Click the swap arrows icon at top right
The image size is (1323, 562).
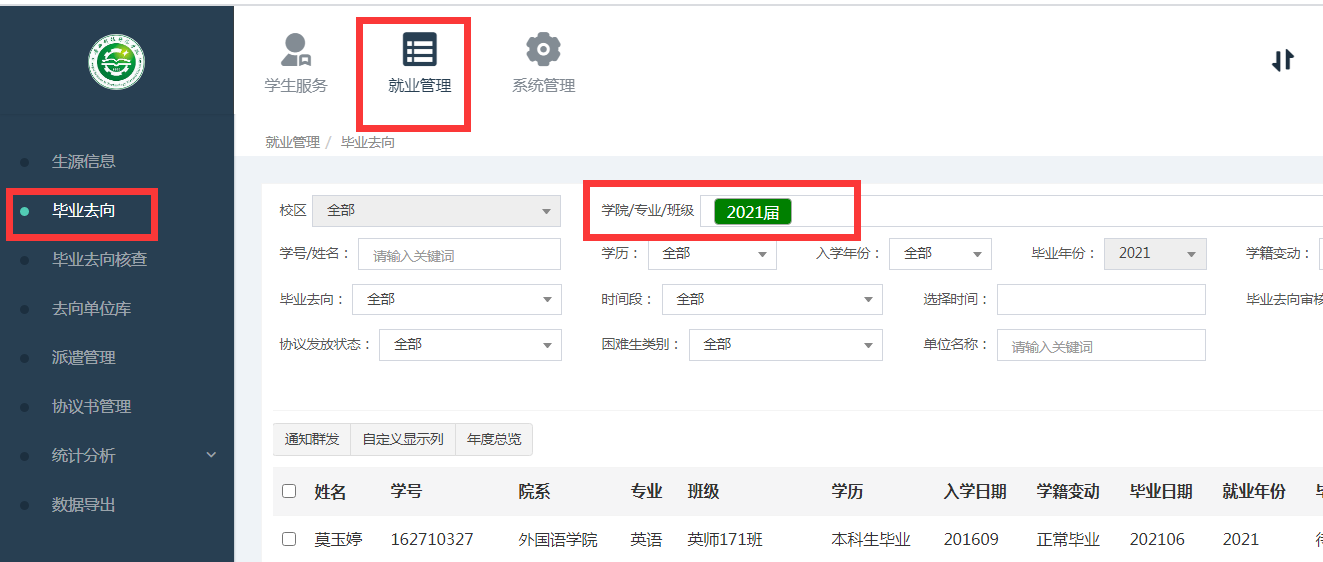(1282, 61)
